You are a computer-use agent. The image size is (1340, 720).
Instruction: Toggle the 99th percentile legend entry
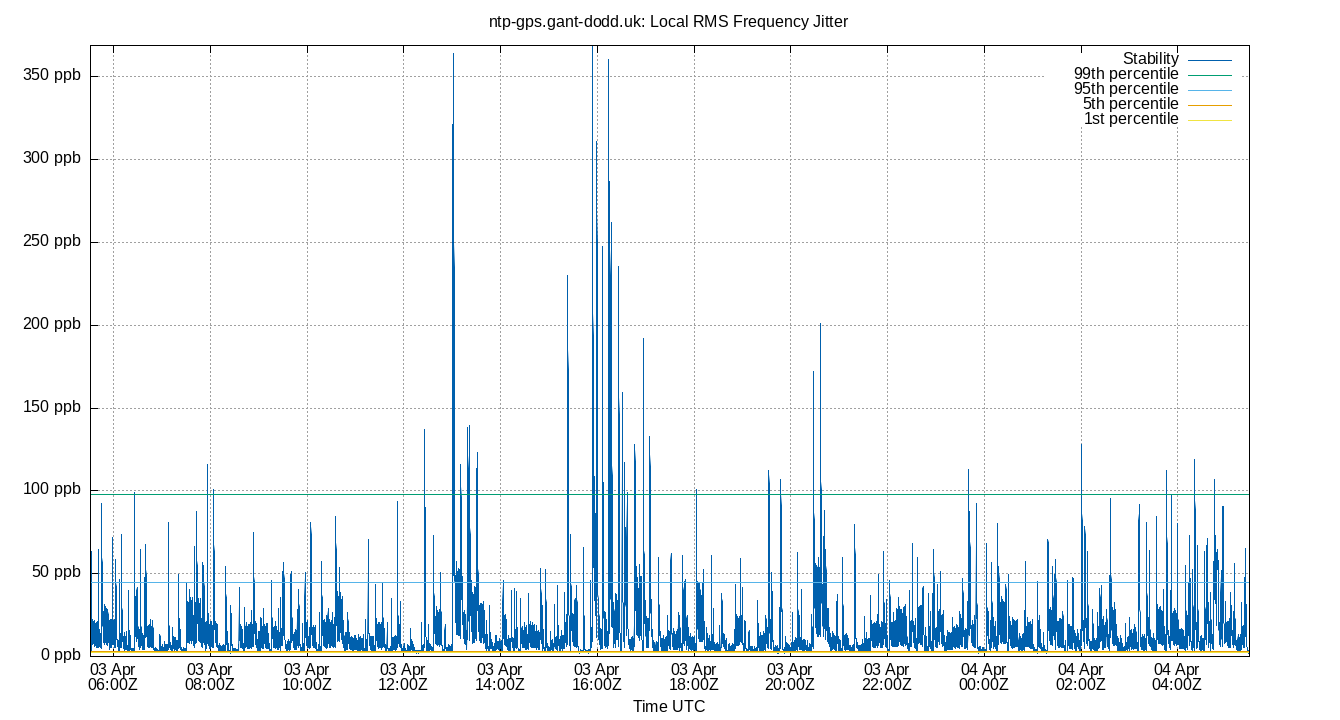(x=1127, y=73)
